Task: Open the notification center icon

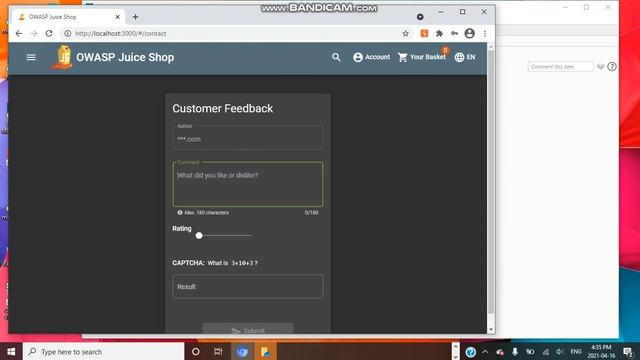Action: click(628, 352)
